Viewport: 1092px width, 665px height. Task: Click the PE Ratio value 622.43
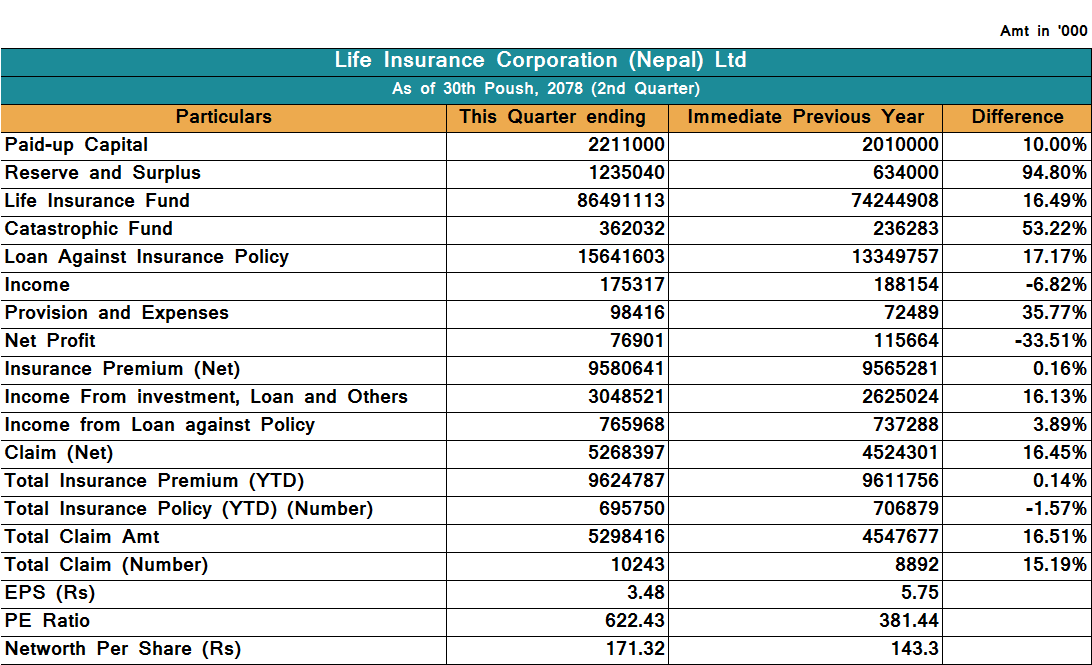point(635,621)
